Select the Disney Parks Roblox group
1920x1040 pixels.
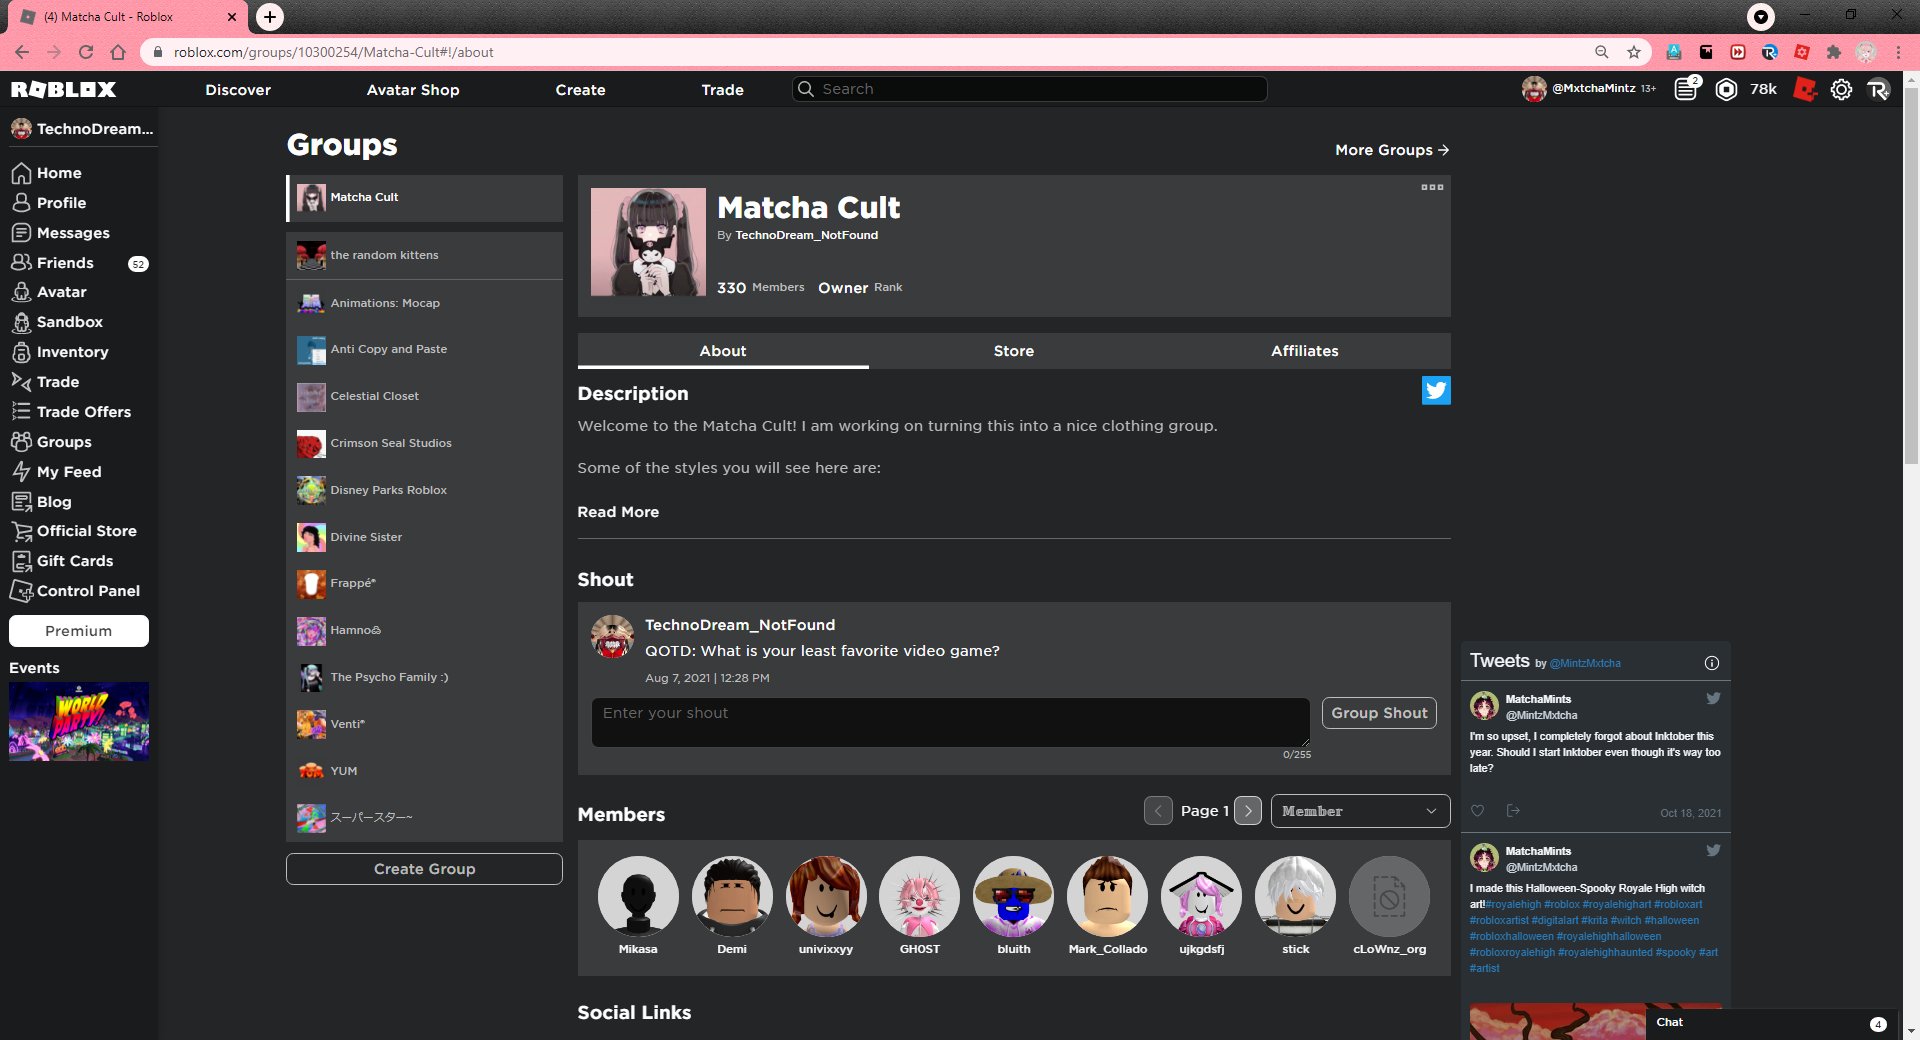coord(424,490)
